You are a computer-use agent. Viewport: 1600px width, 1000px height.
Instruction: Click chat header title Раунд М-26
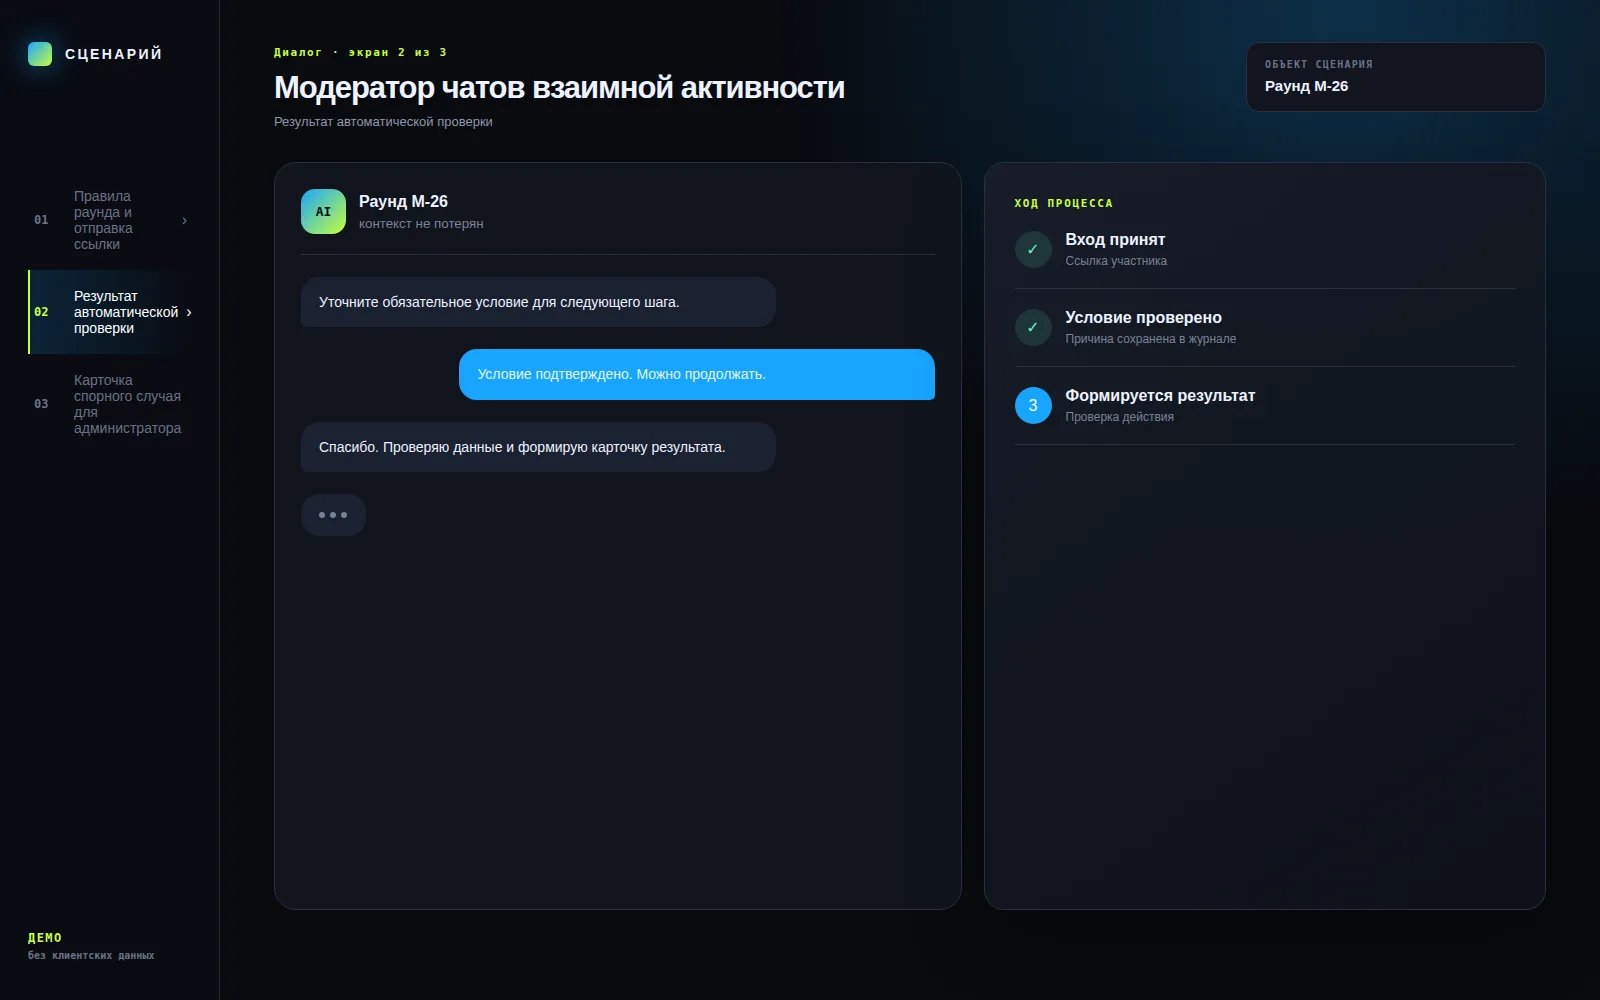pyautogui.click(x=403, y=201)
